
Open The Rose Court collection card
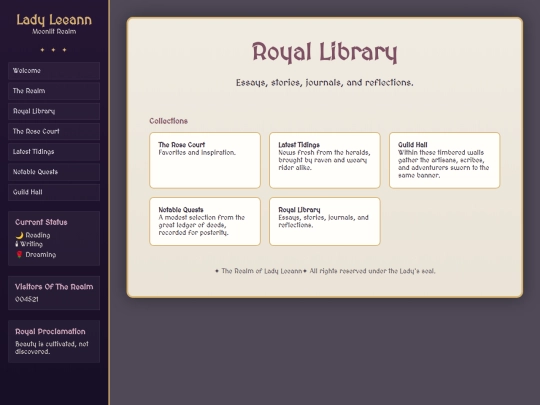click(x=205, y=160)
